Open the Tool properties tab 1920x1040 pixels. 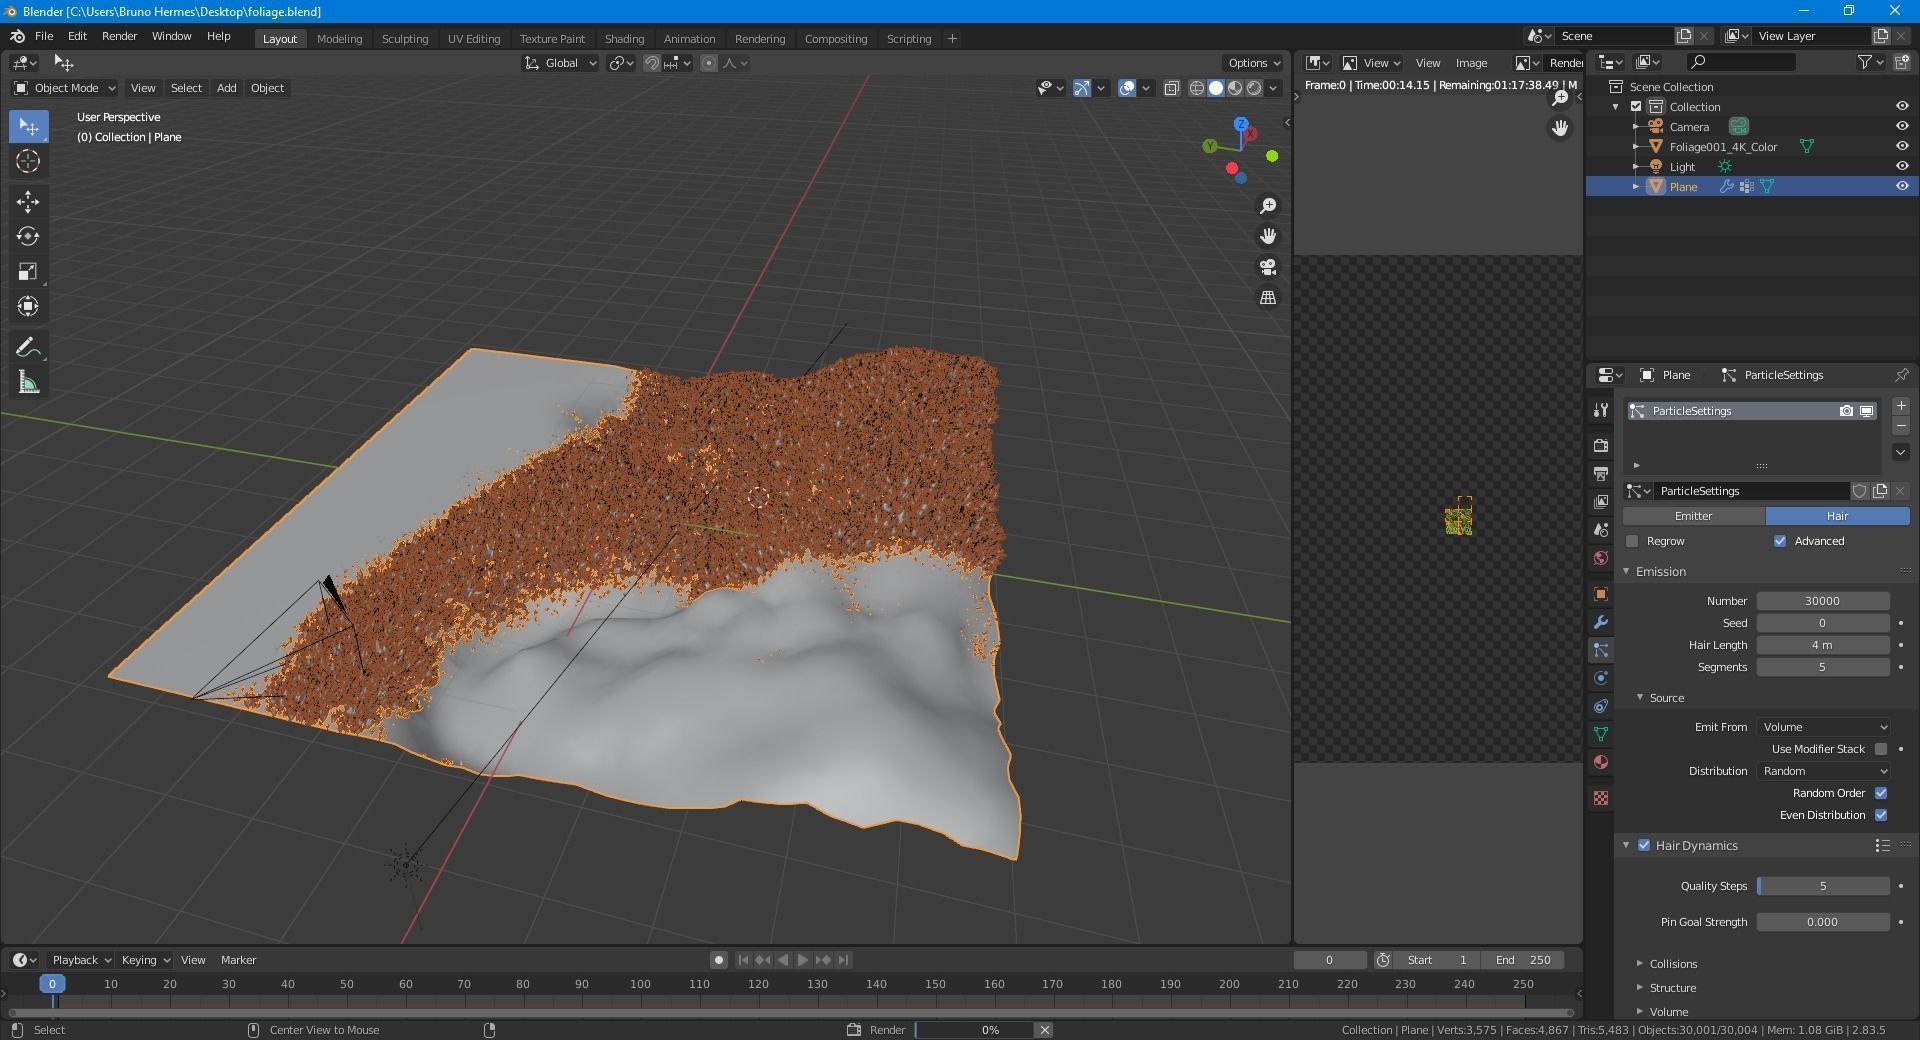click(x=1601, y=410)
